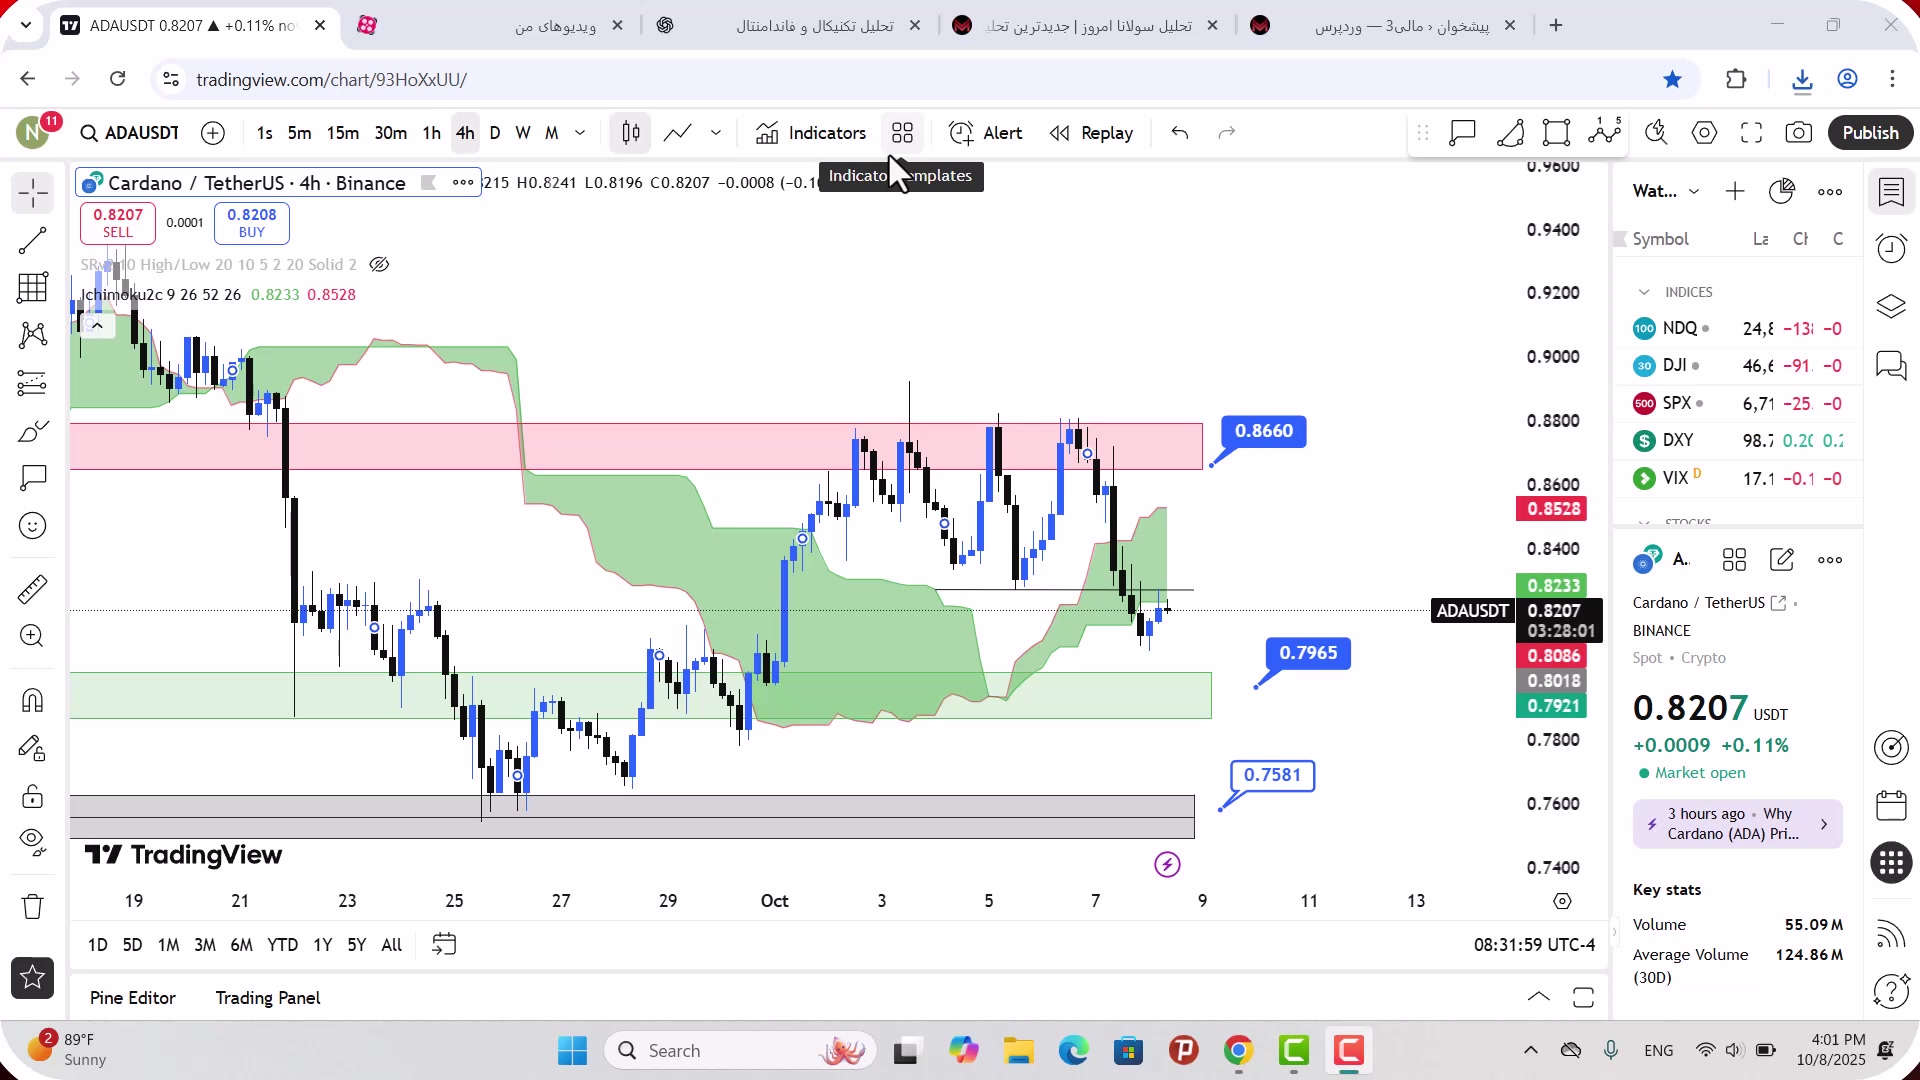Publish the chart idea

[1870, 133]
